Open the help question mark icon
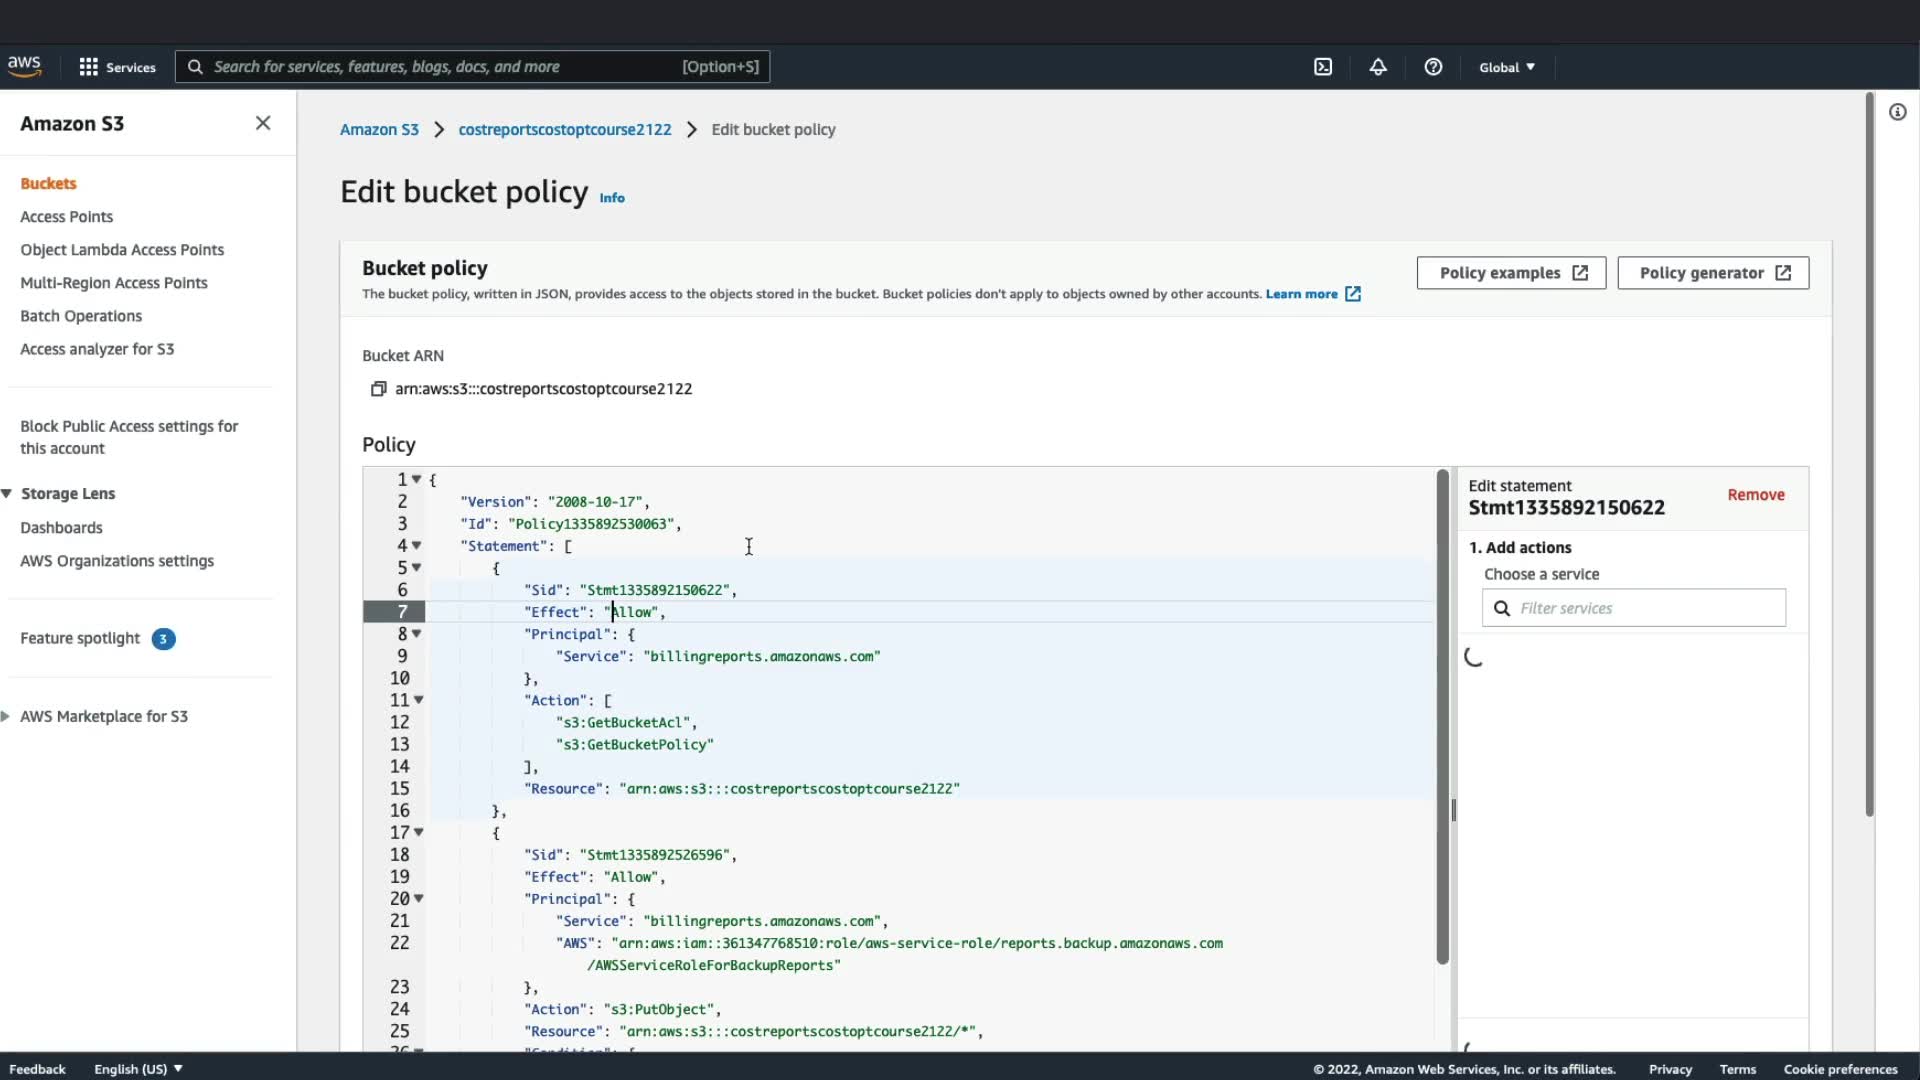Viewport: 1920px width, 1080px height. point(1433,67)
